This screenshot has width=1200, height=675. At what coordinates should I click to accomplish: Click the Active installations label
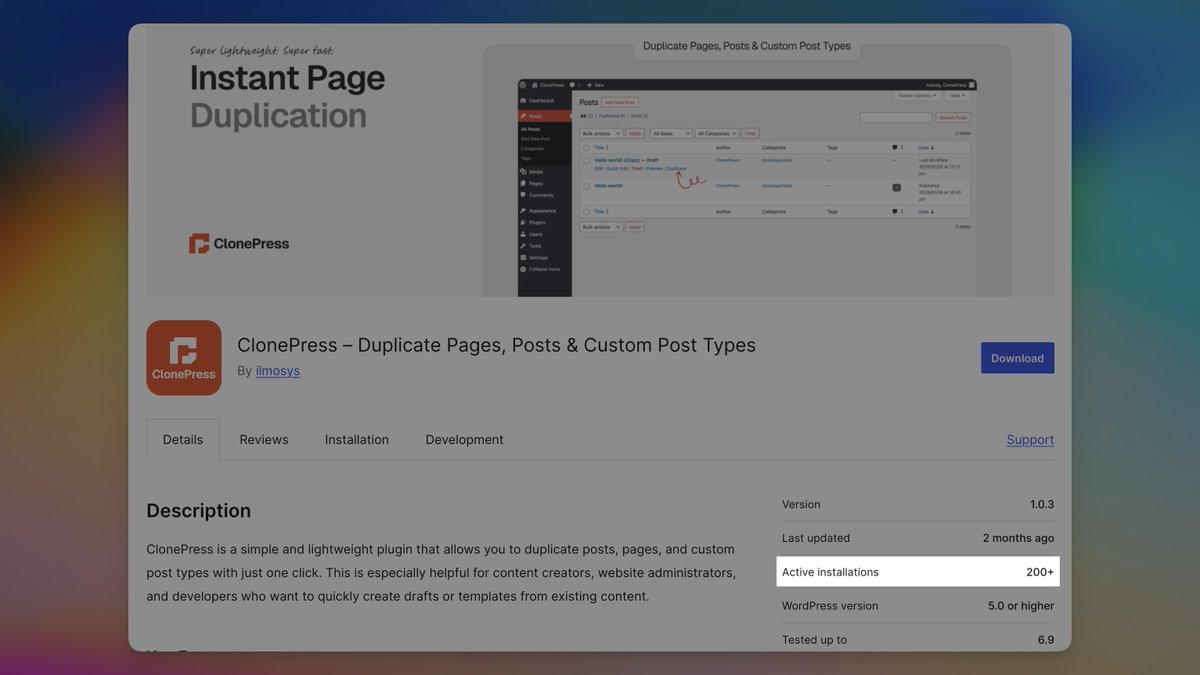click(x=830, y=572)
